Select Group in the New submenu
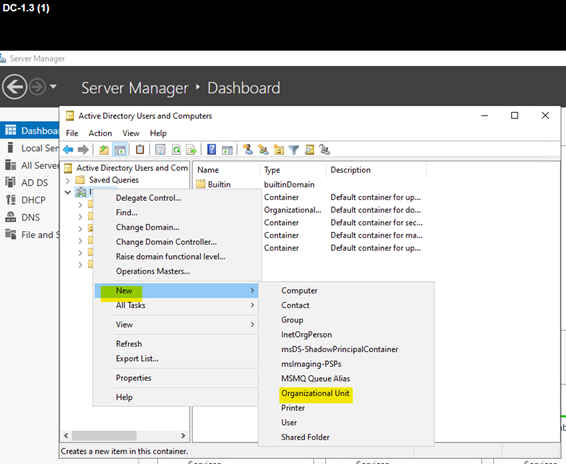The image size is (566, 464). point(346,320)
